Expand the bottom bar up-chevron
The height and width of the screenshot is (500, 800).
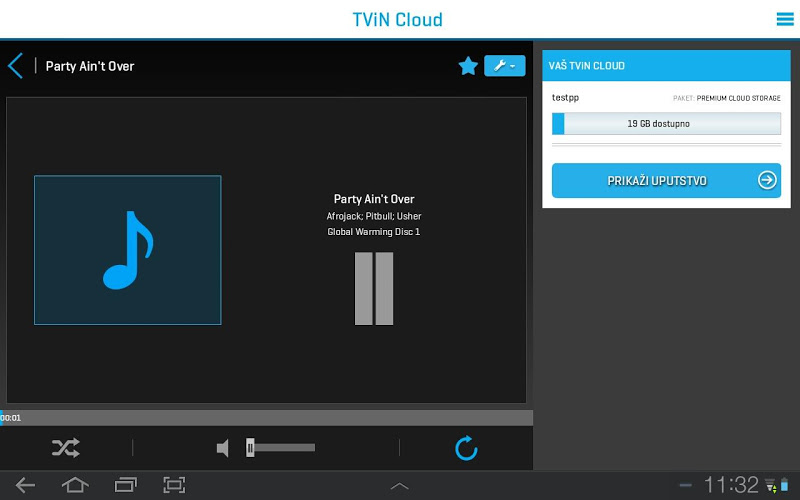tap(399, 486)
